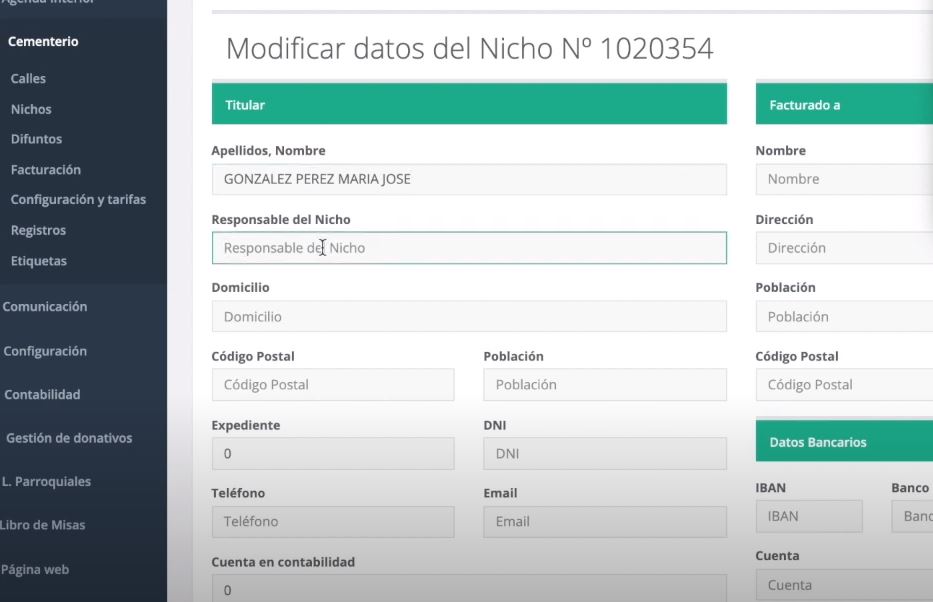Click the IBAN input field

tap(809, 516)
